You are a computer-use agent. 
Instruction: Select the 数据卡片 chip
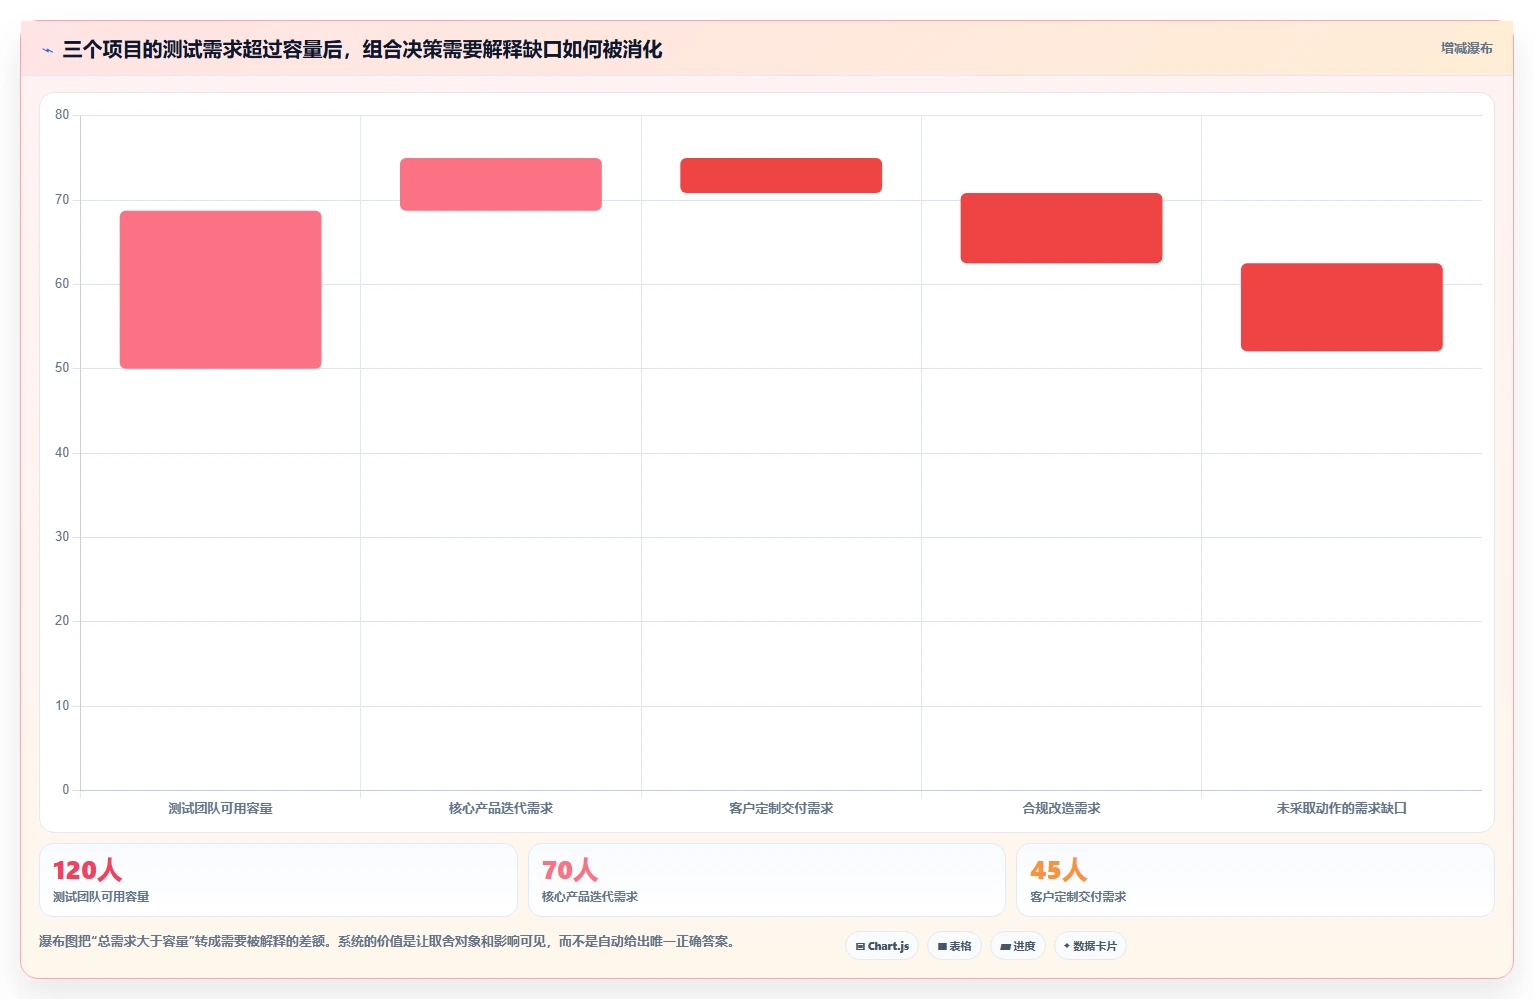point(1090,946)
